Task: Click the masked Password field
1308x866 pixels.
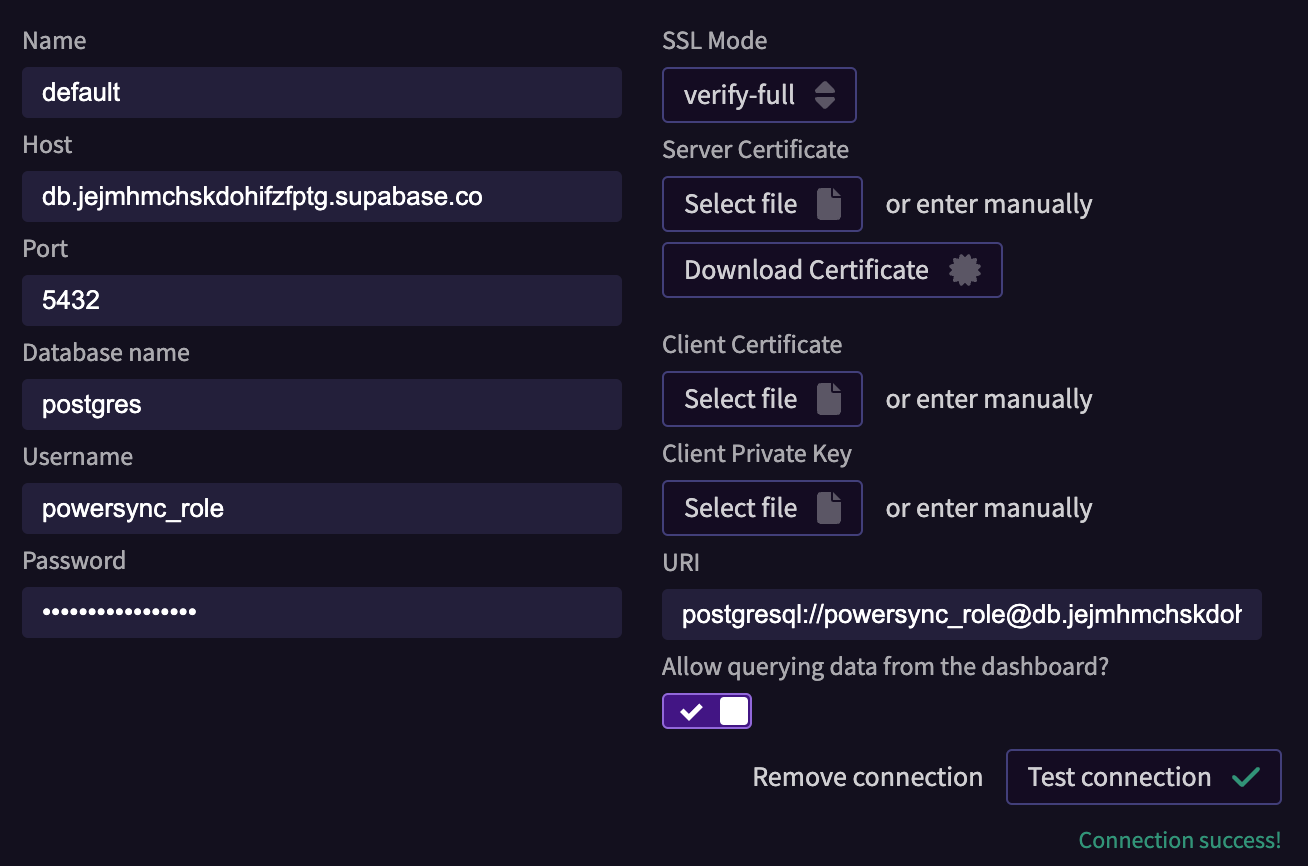Action: pos(322,612)
